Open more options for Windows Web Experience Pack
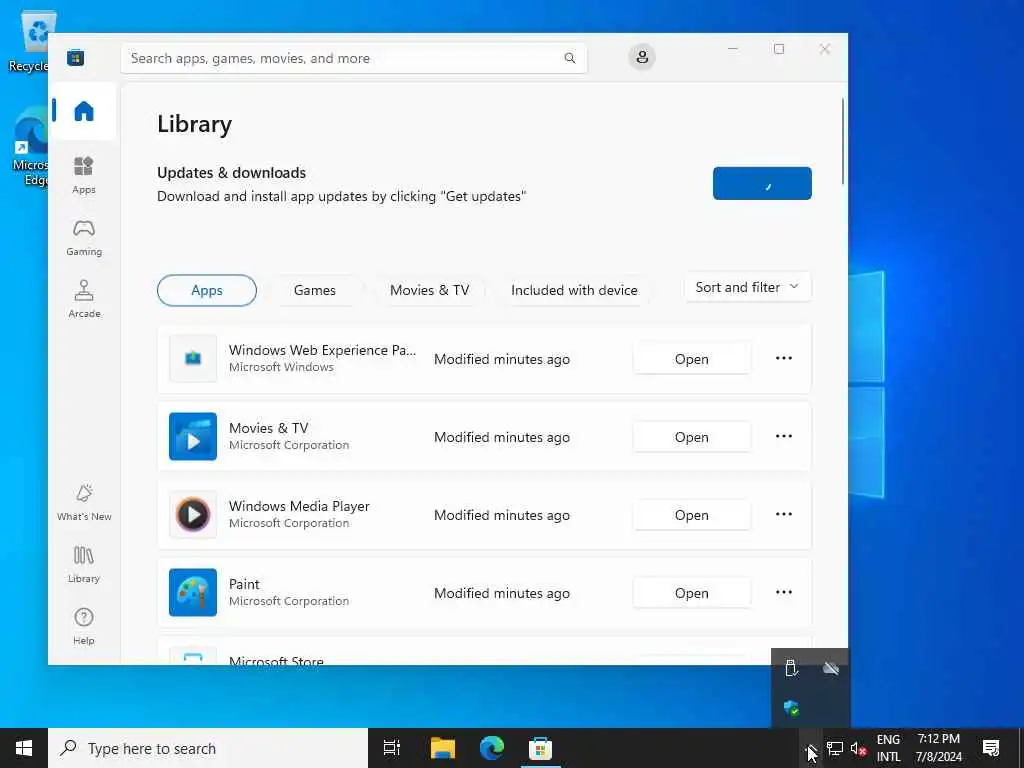This screenshot has height=768, width=1024. pyautogui.click(x=784, y=358)
